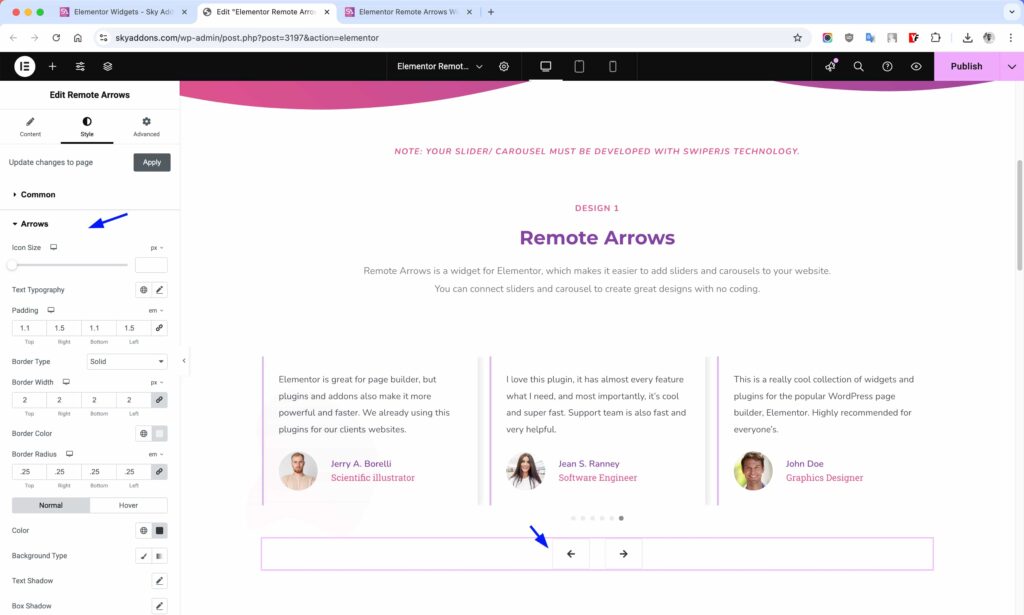The height and width of the screenshot is (615, 1024).
Task: Open Border Type Solid dropdown
Action: point(127,361)
